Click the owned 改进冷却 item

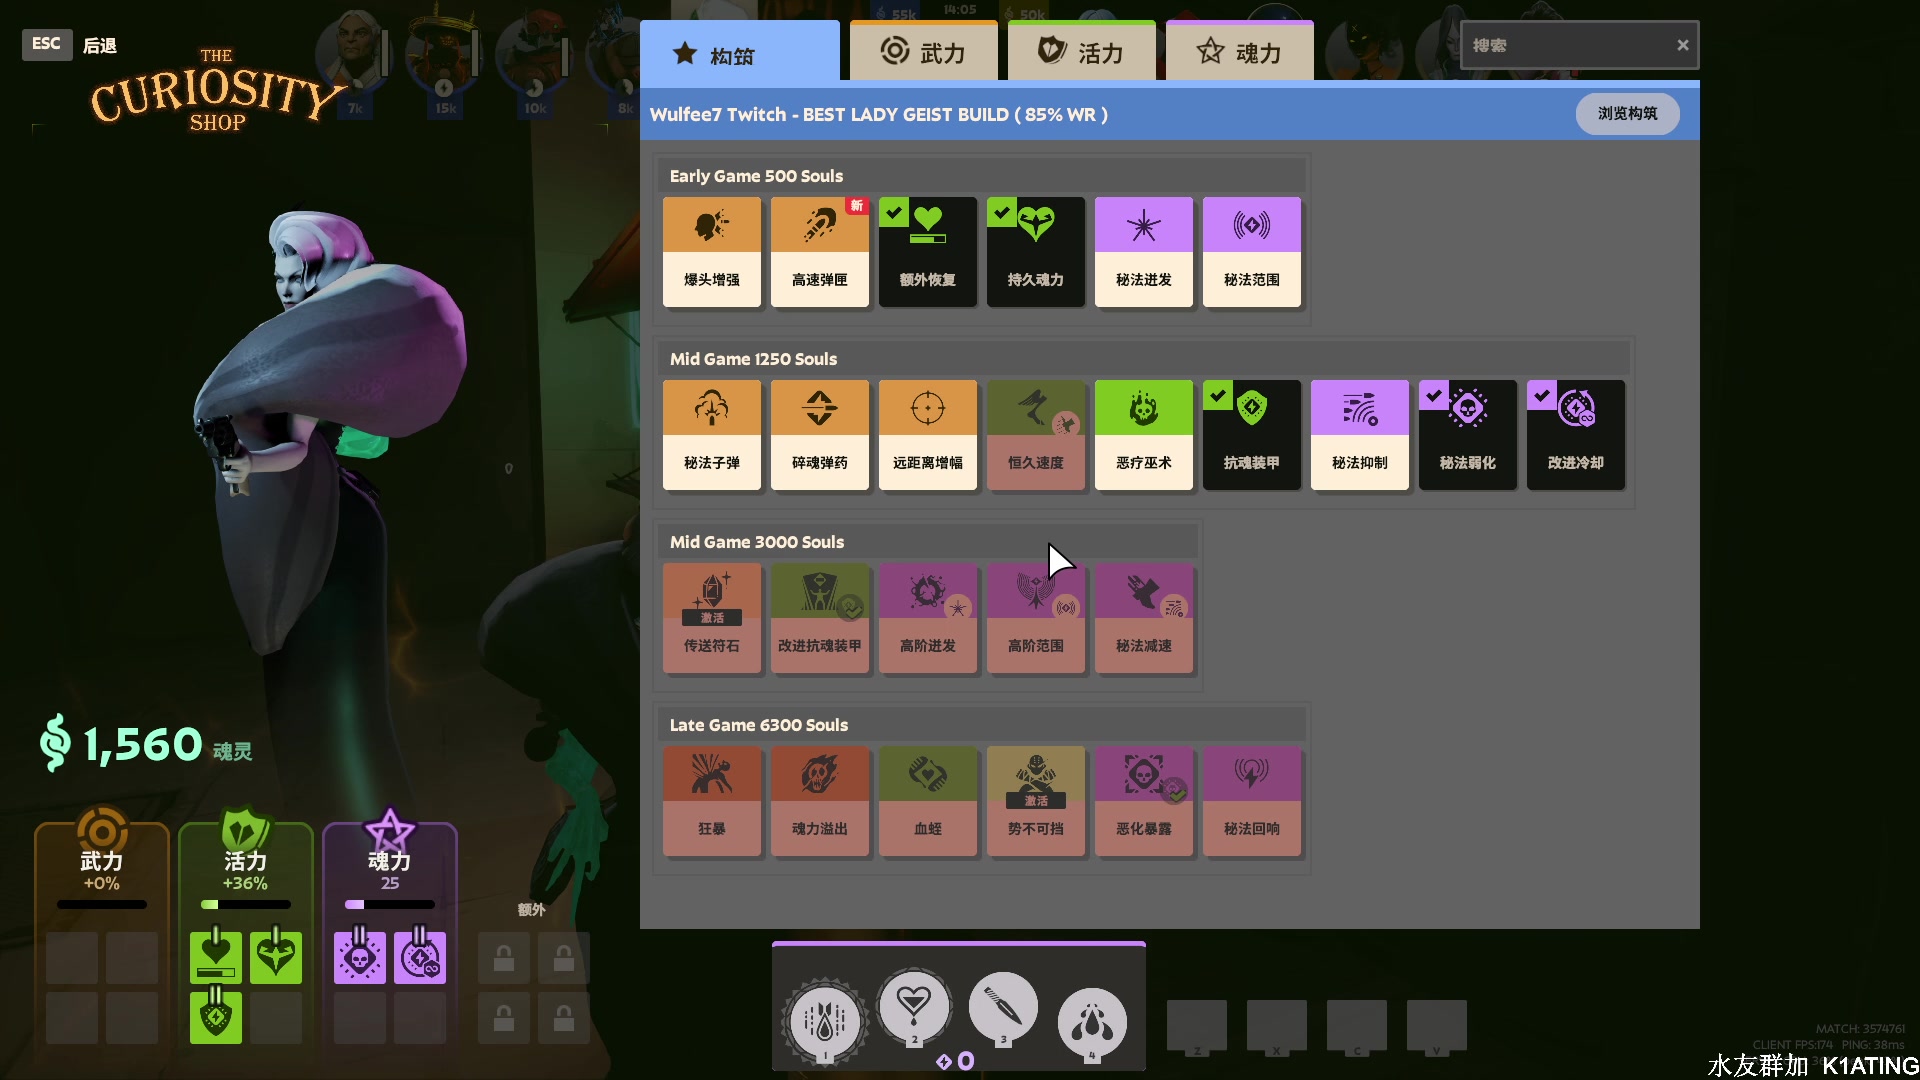pos(1575,435)
